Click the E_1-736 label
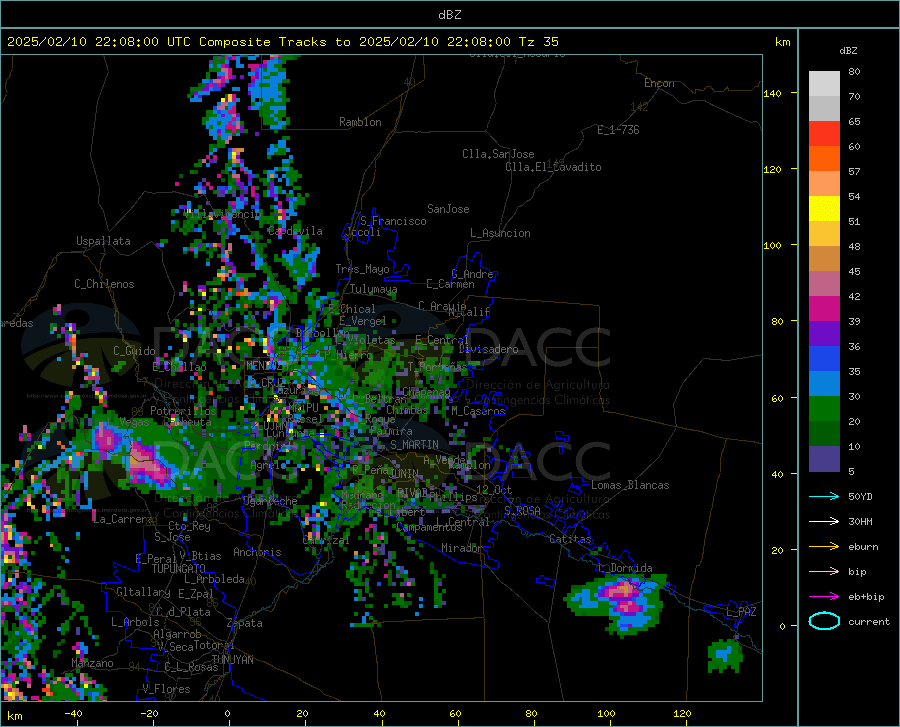 tap(618, 130)
